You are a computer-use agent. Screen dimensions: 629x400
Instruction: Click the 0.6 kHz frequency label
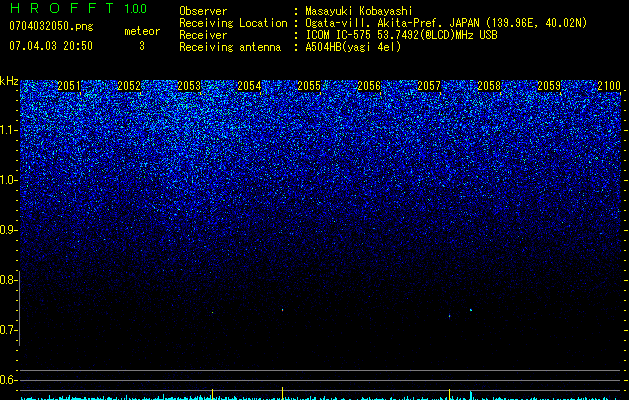7,380
